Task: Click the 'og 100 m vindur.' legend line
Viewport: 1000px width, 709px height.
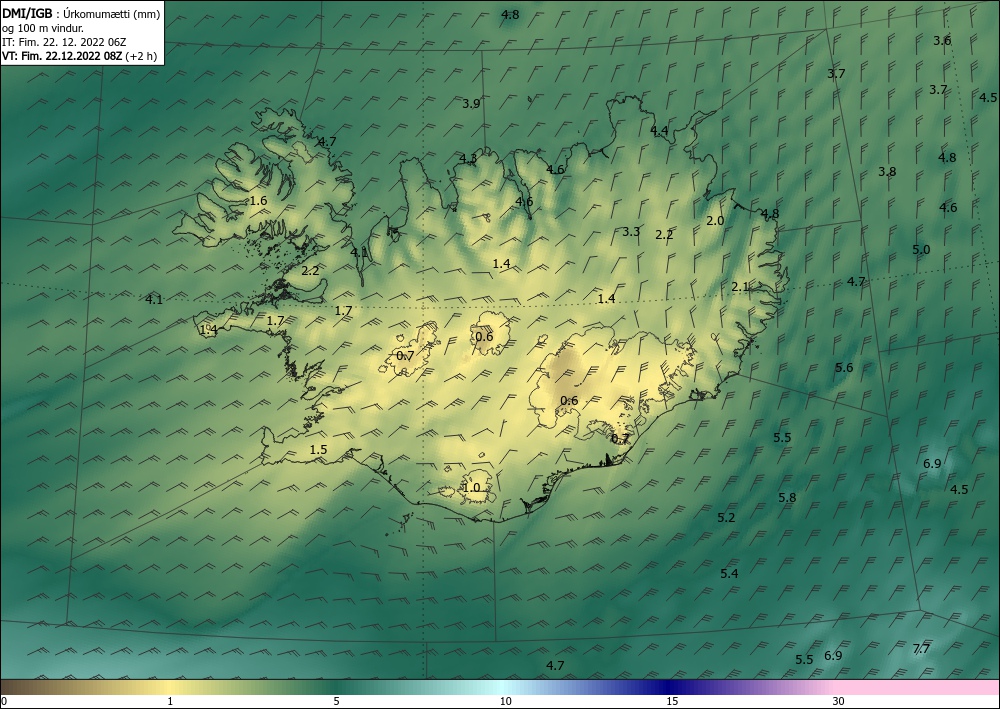Action: [43, 28]
